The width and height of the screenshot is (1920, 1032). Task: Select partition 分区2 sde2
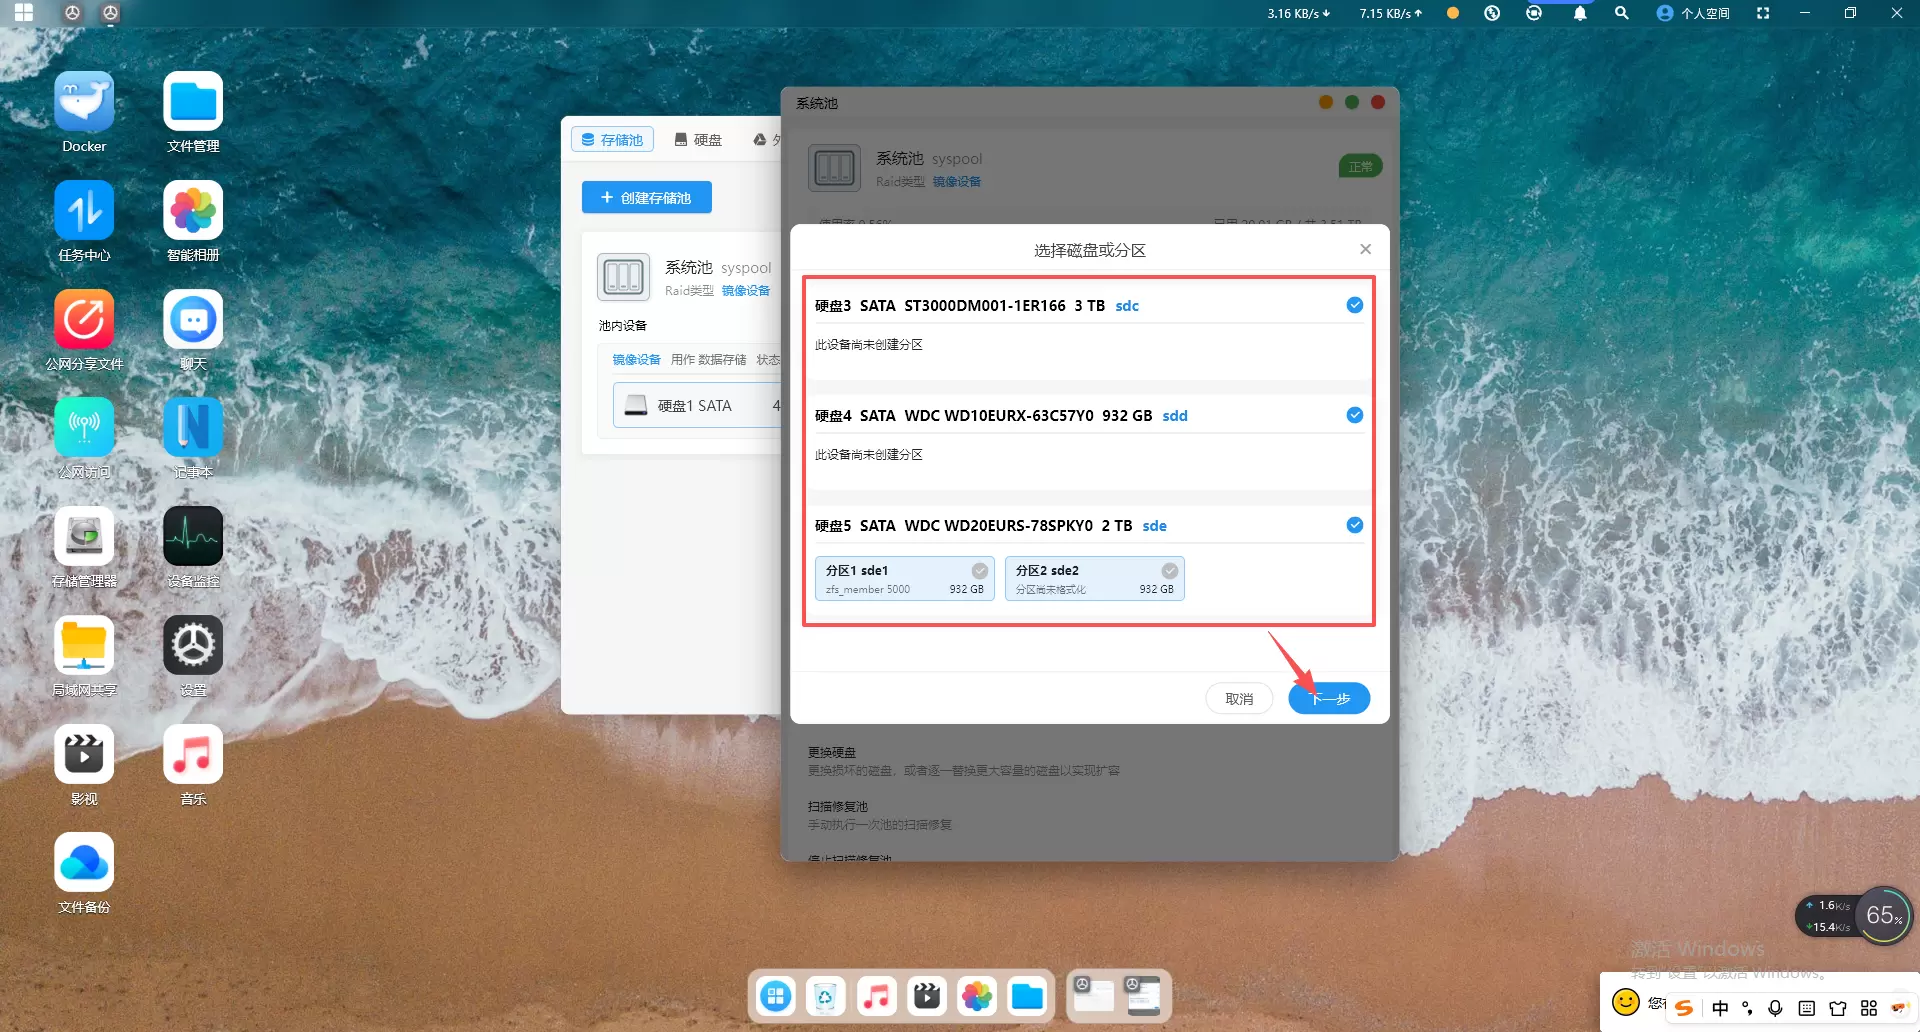1094,579
